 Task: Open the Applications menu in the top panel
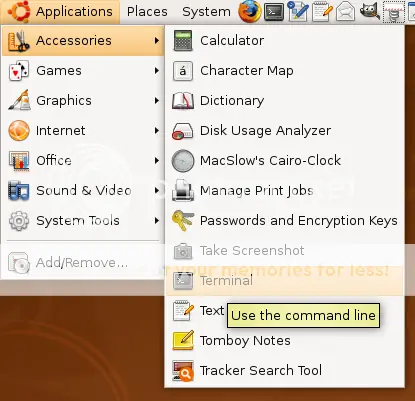point(60,12)
